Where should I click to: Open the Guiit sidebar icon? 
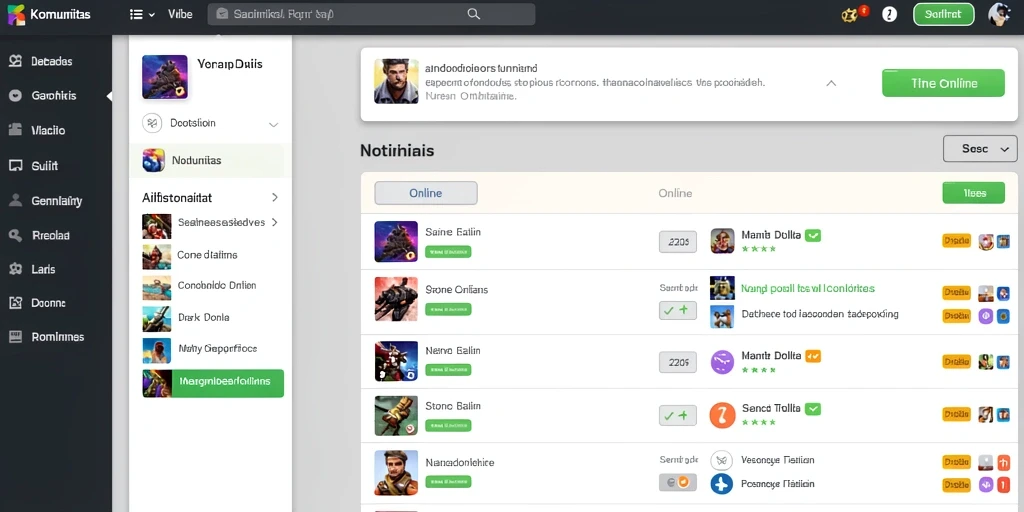(16, 166)
